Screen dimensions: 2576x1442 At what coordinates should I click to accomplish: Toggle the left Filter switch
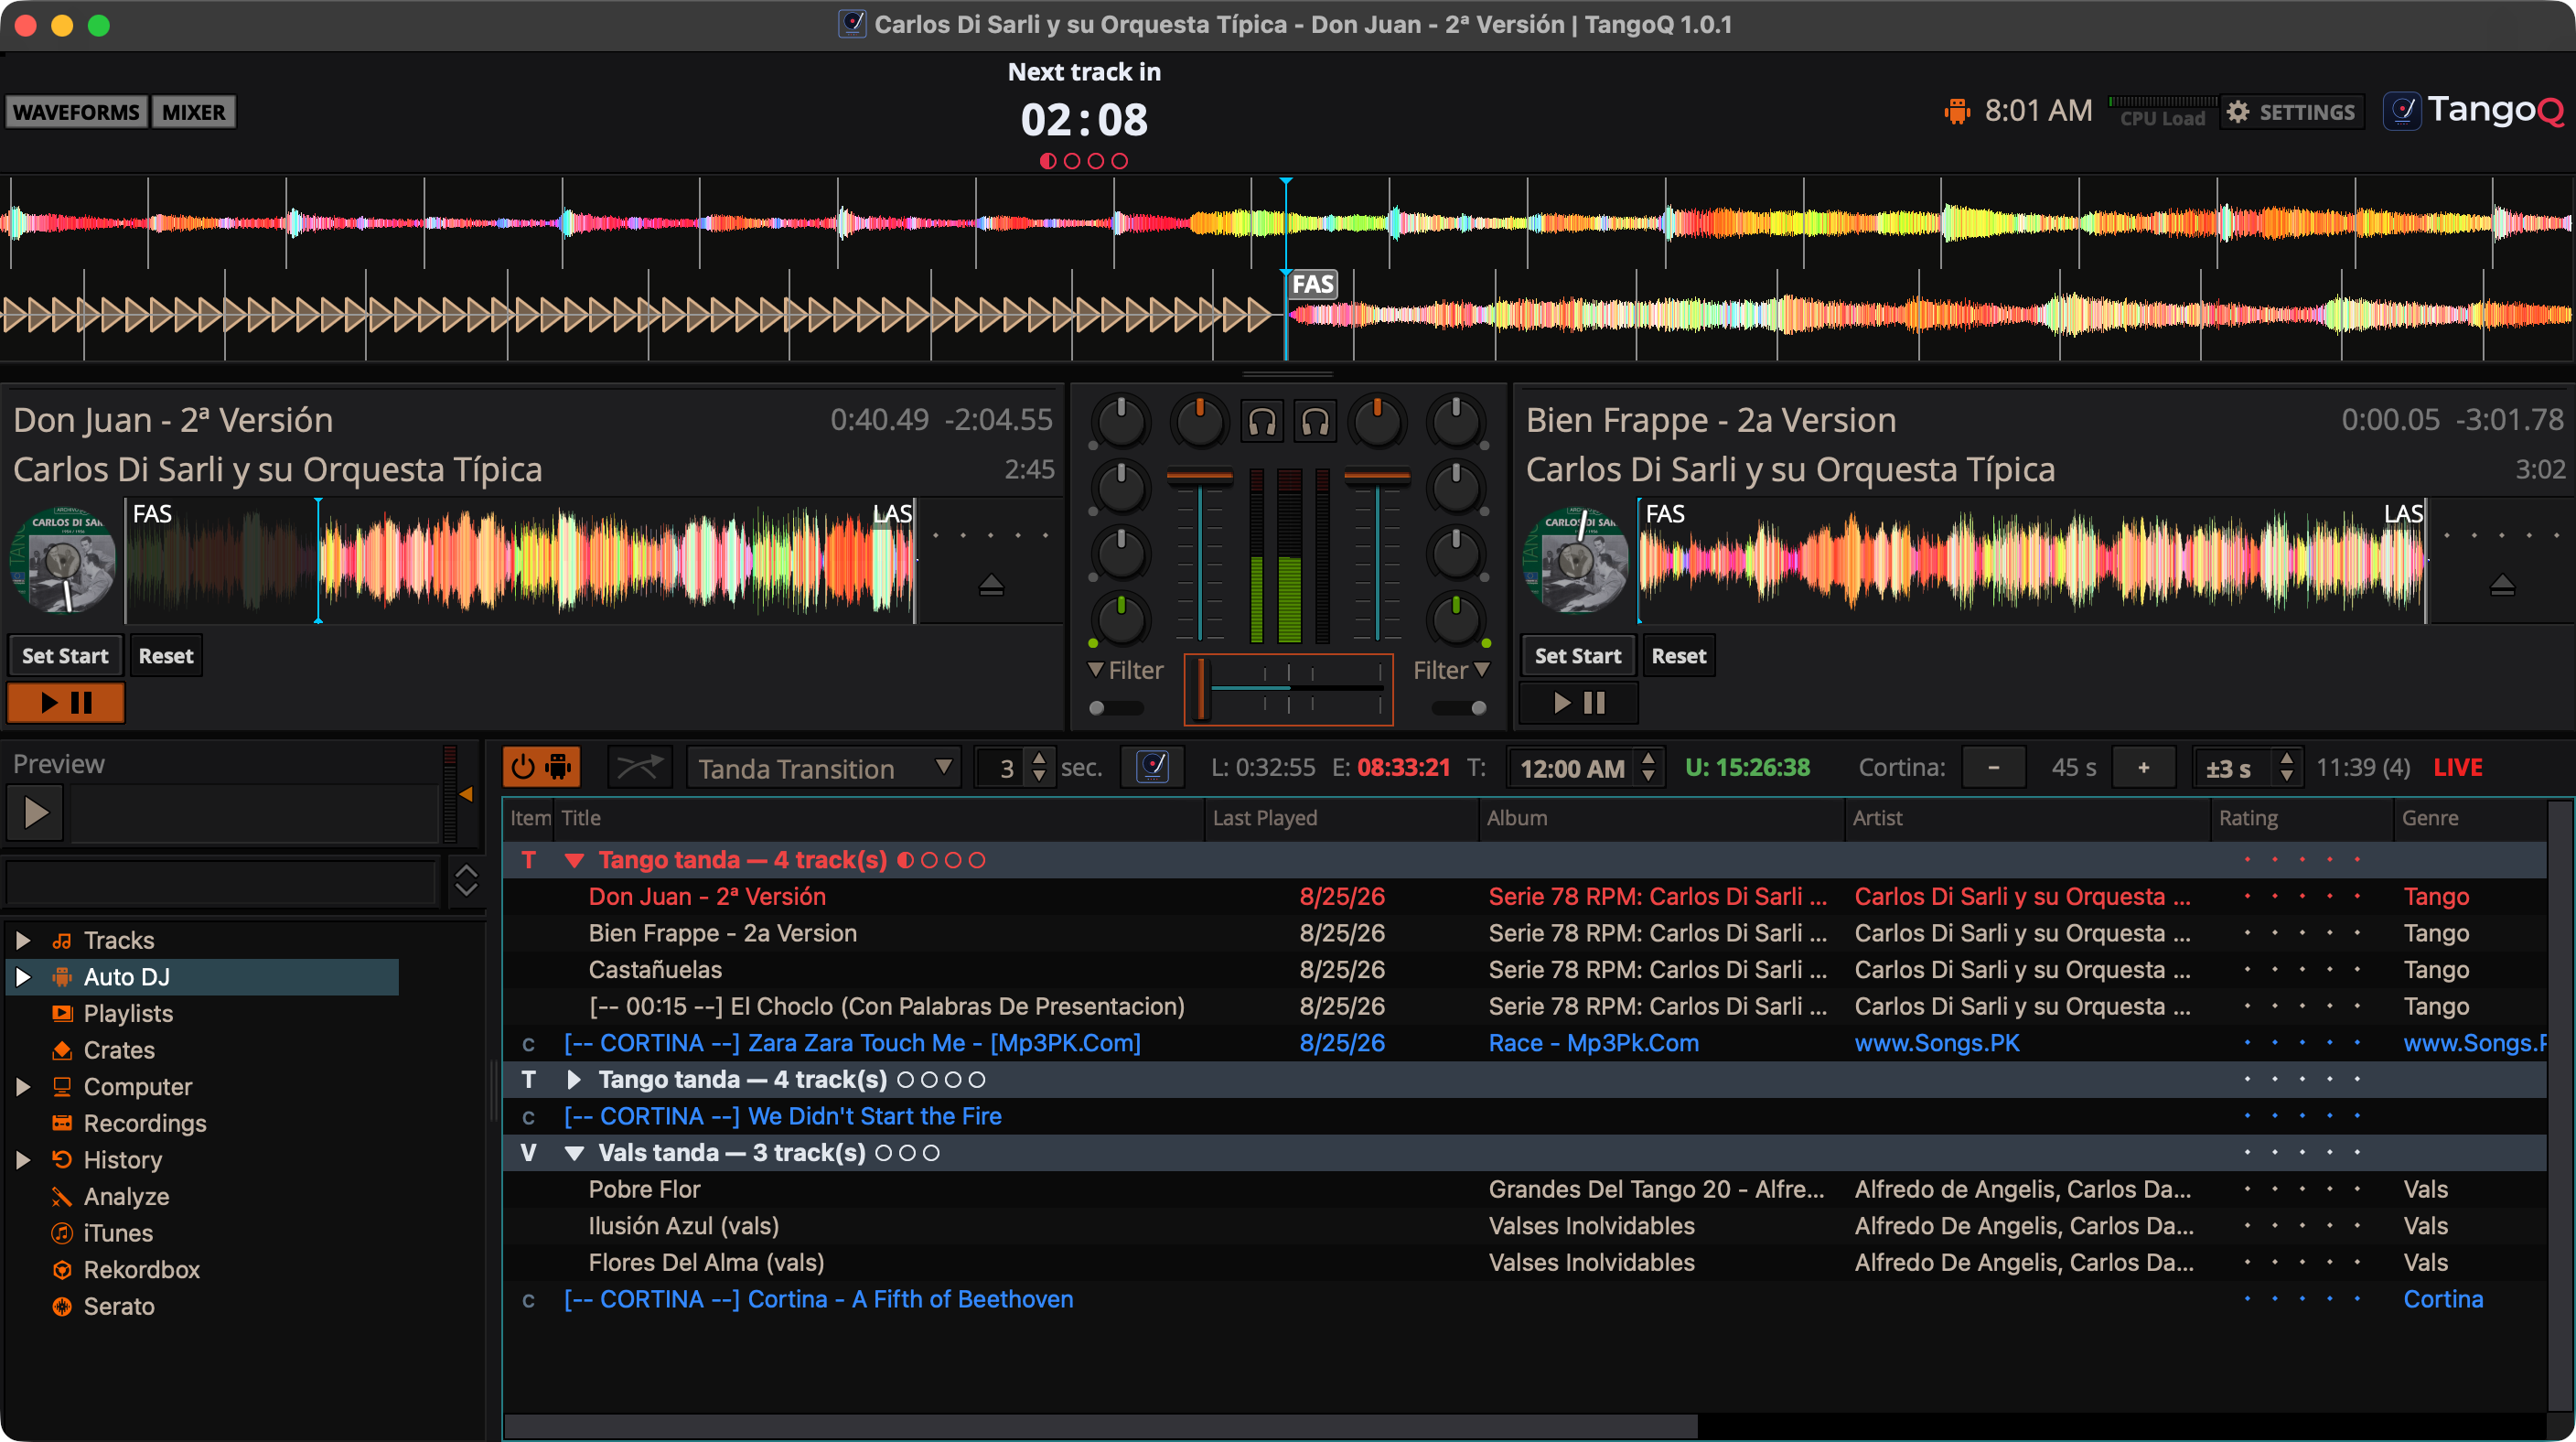tap(1115, 708)
